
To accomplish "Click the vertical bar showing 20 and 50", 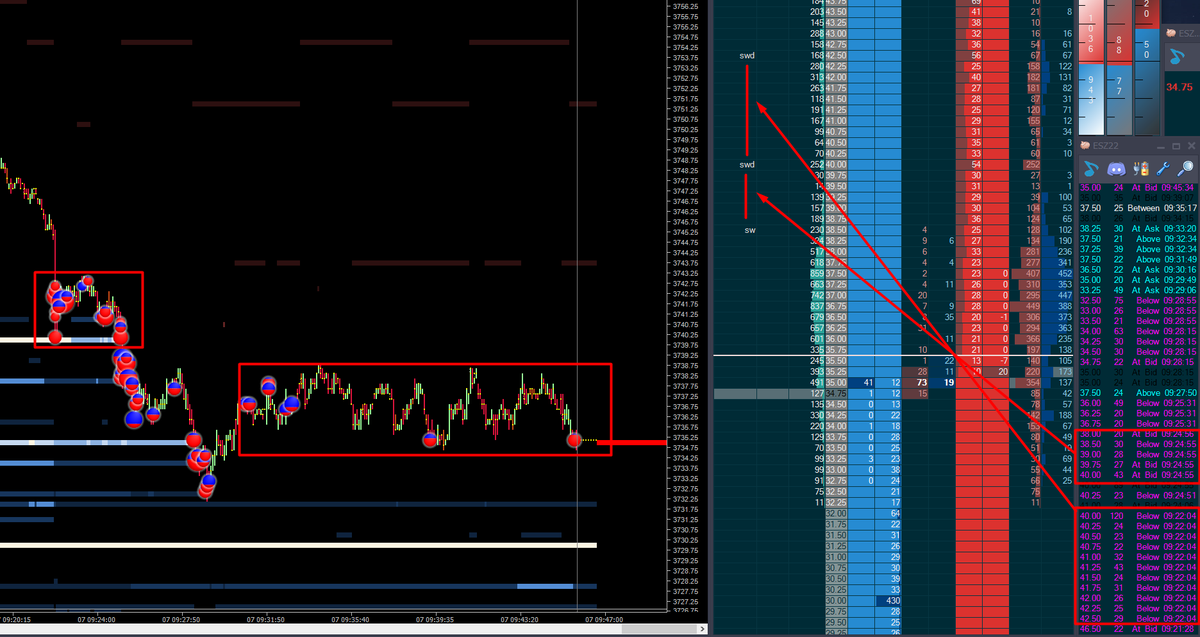I will click(x=1147, y=67).
